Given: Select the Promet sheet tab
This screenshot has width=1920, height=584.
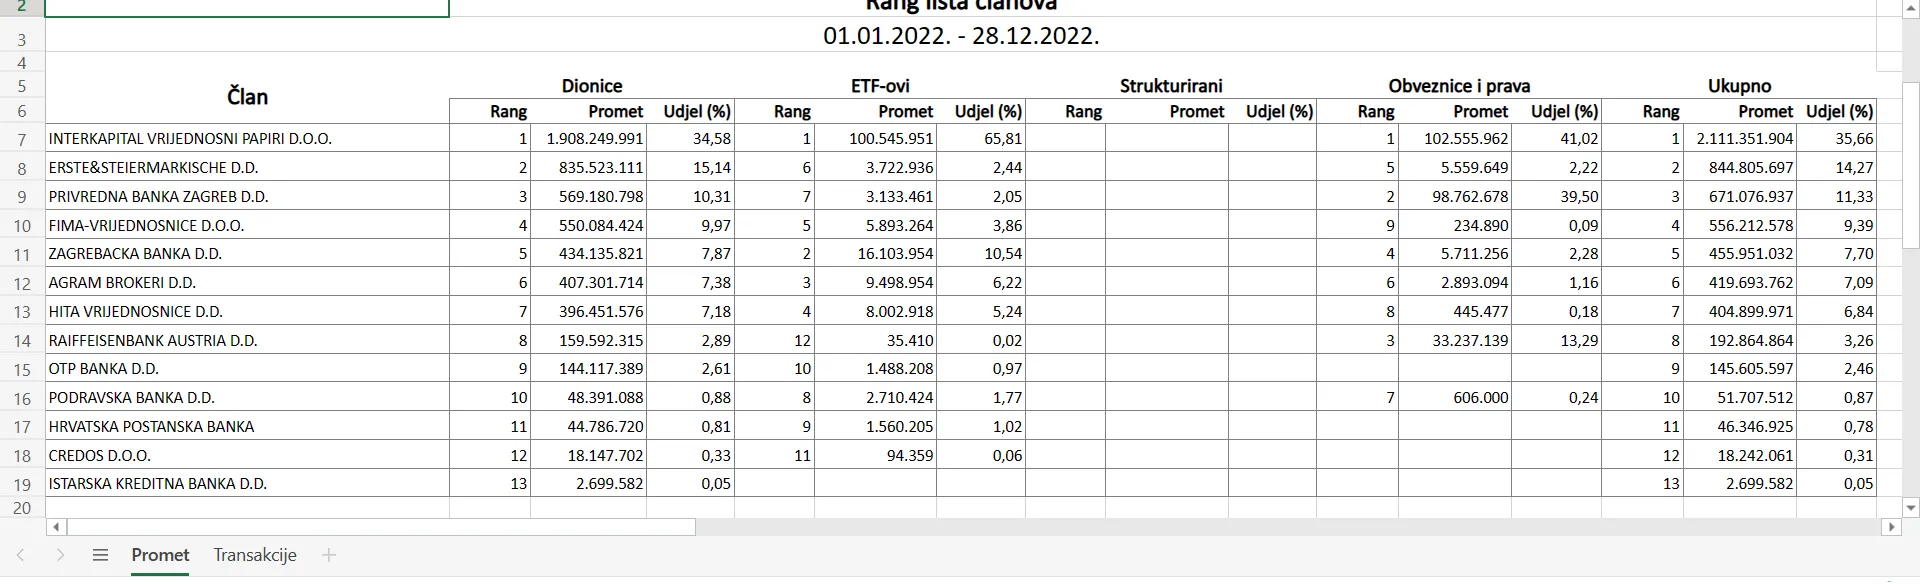Looking at the screenshot, I should click(160, 555).
